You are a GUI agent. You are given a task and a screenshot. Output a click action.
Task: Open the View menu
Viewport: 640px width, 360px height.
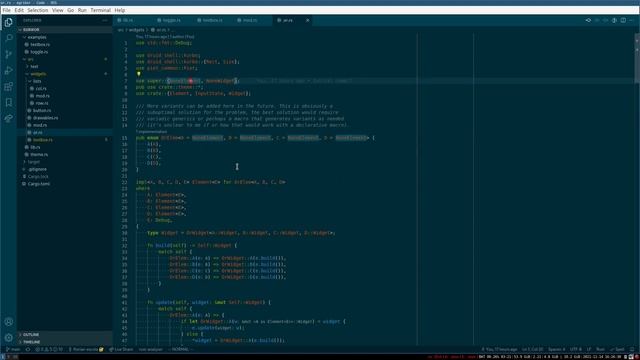58,10
